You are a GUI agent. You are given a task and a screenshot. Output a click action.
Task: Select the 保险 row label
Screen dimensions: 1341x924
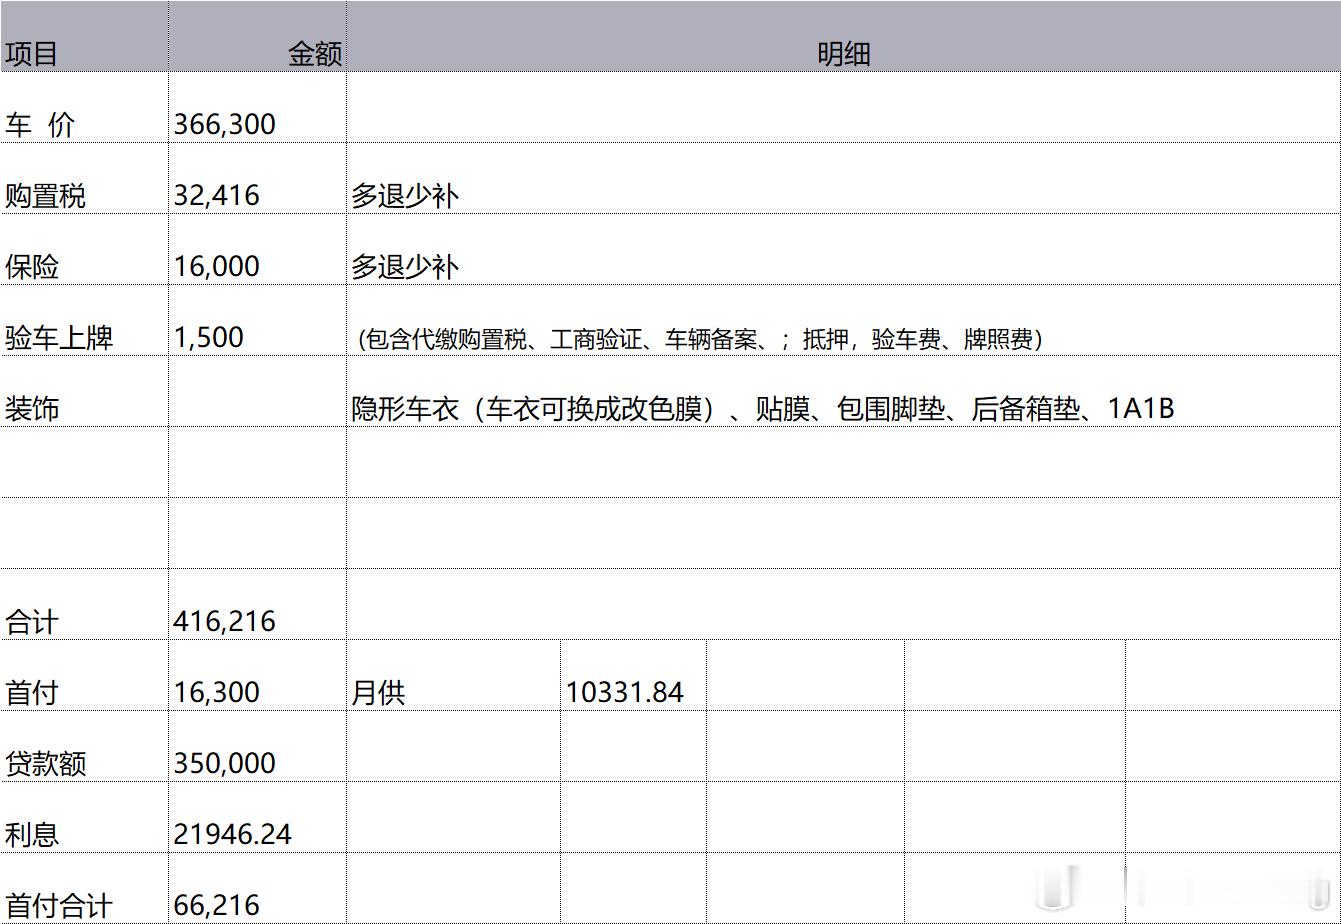(32, 265)
